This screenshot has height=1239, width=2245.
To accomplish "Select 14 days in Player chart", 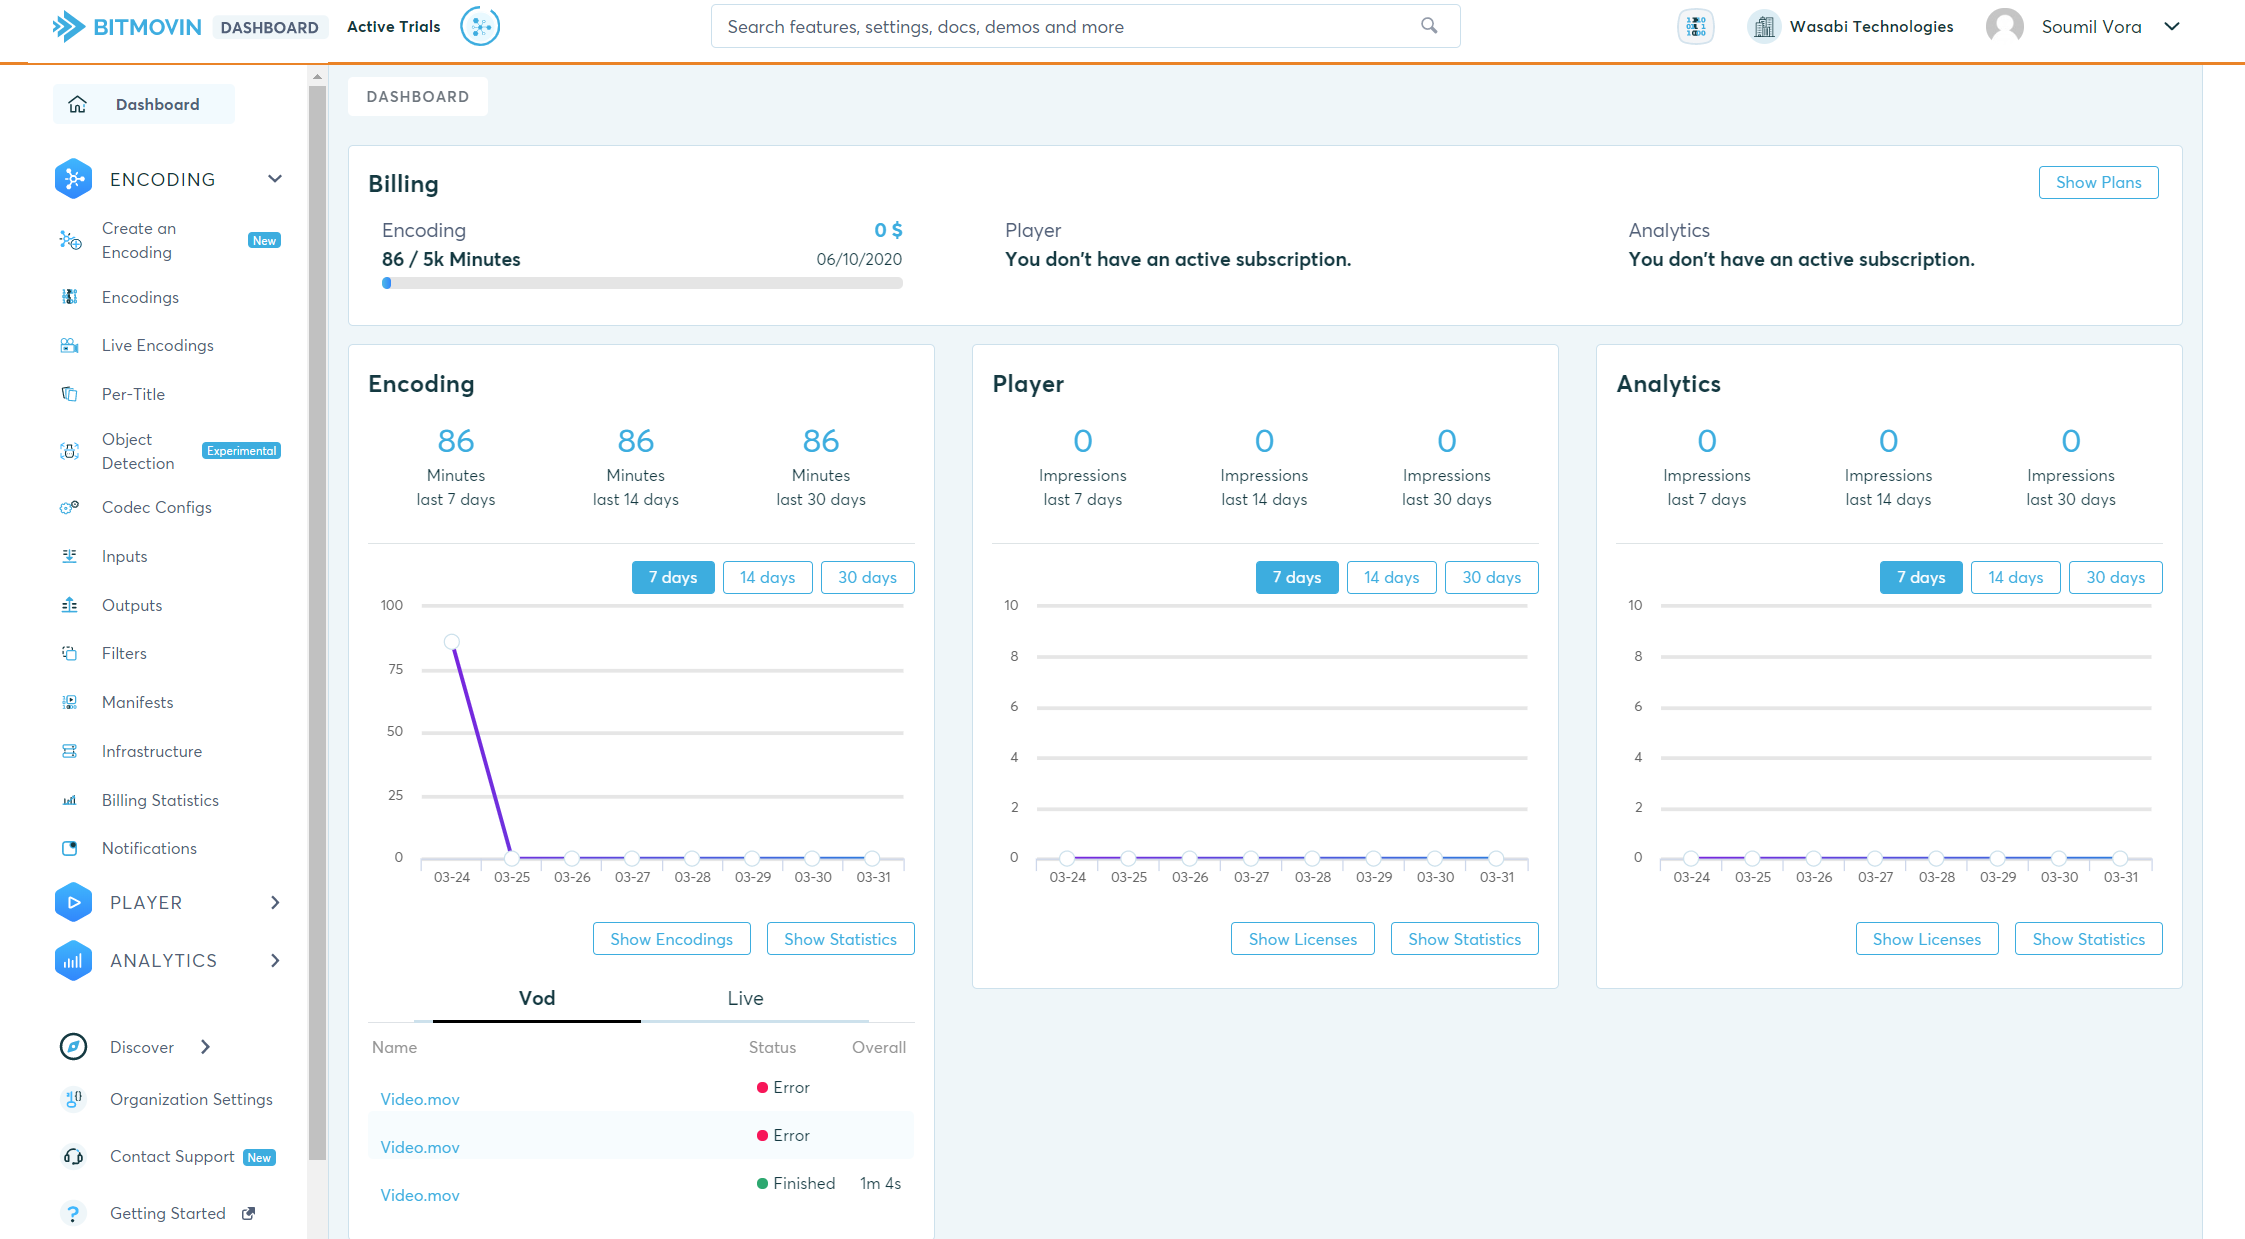I will [x=1392, y=577].
